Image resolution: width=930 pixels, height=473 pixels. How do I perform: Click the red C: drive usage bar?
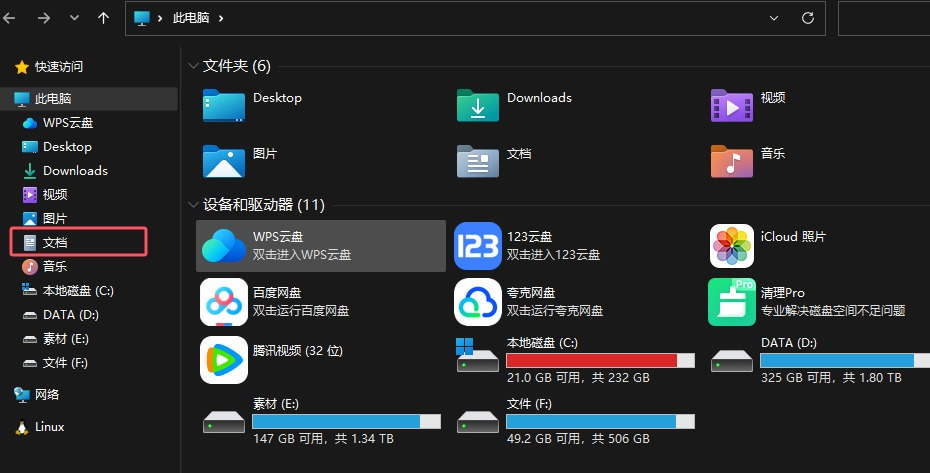(600, 360)
